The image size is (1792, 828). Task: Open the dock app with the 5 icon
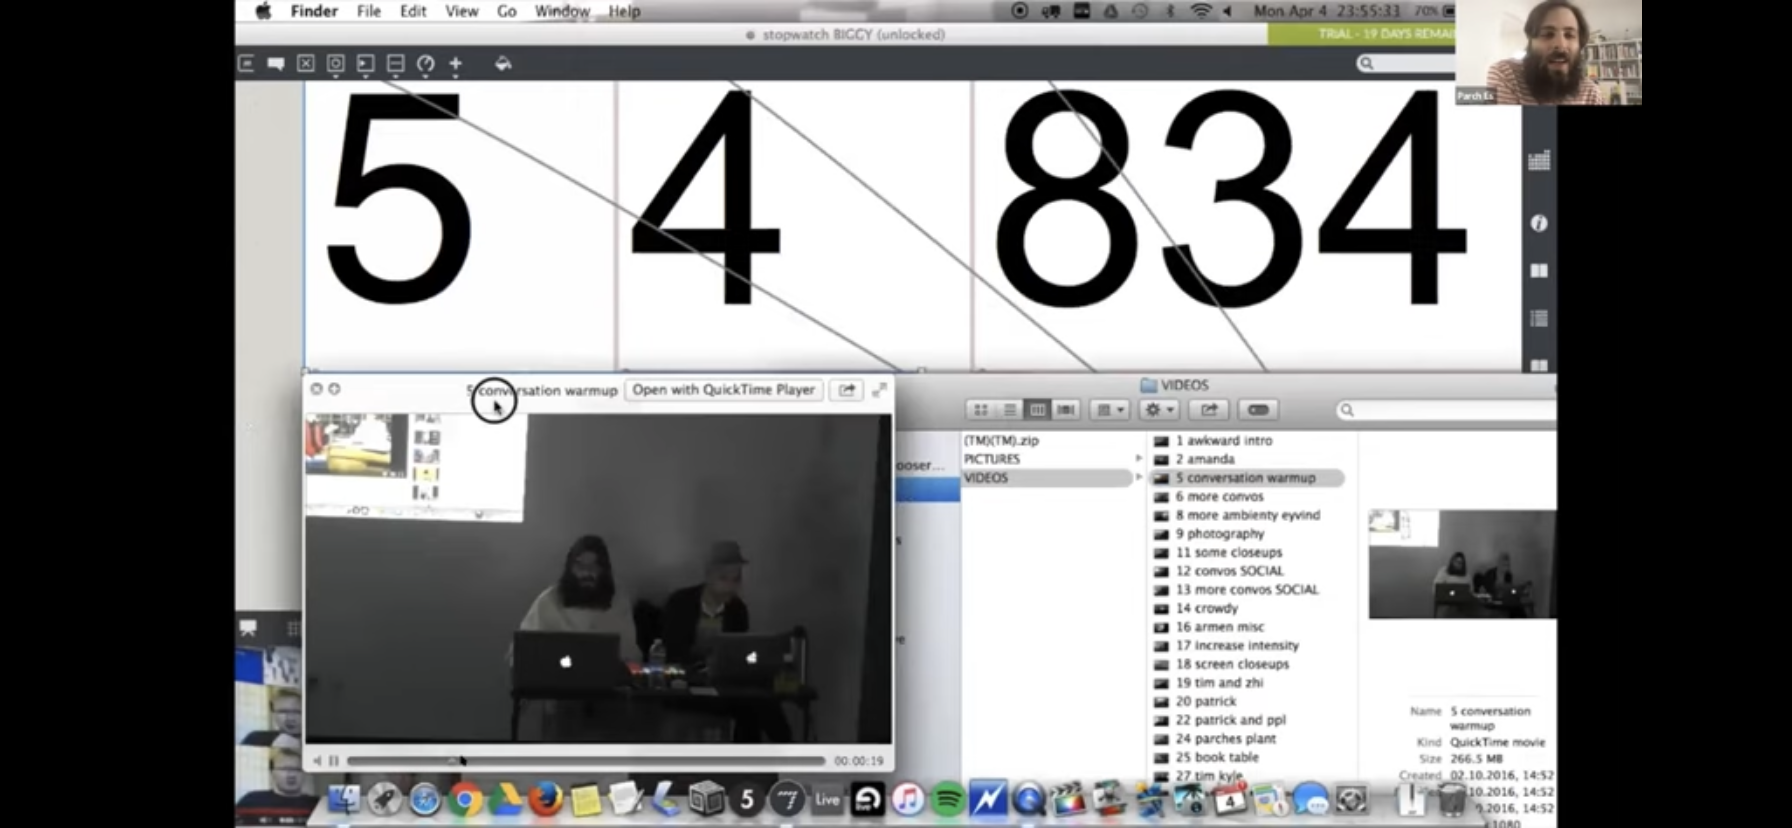(x=747, y=799)
